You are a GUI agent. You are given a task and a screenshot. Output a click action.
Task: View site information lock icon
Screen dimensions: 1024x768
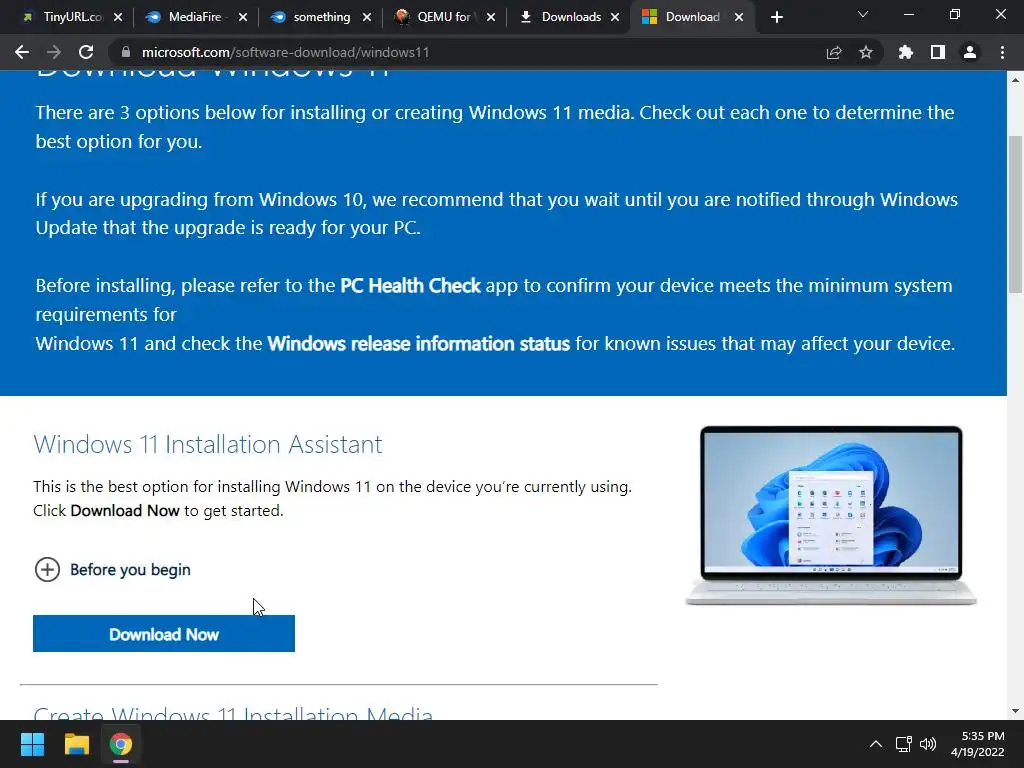tap(126, 52)
